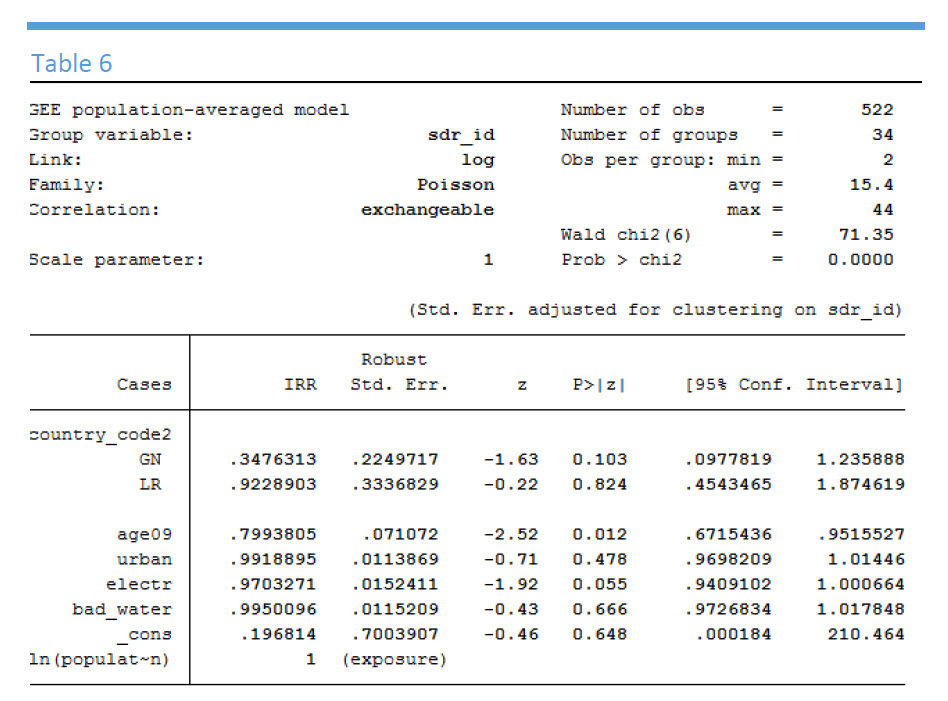Screen dimensions: 948x701
Task: Click GN IRR value .3476313
Action: (273, 460)
